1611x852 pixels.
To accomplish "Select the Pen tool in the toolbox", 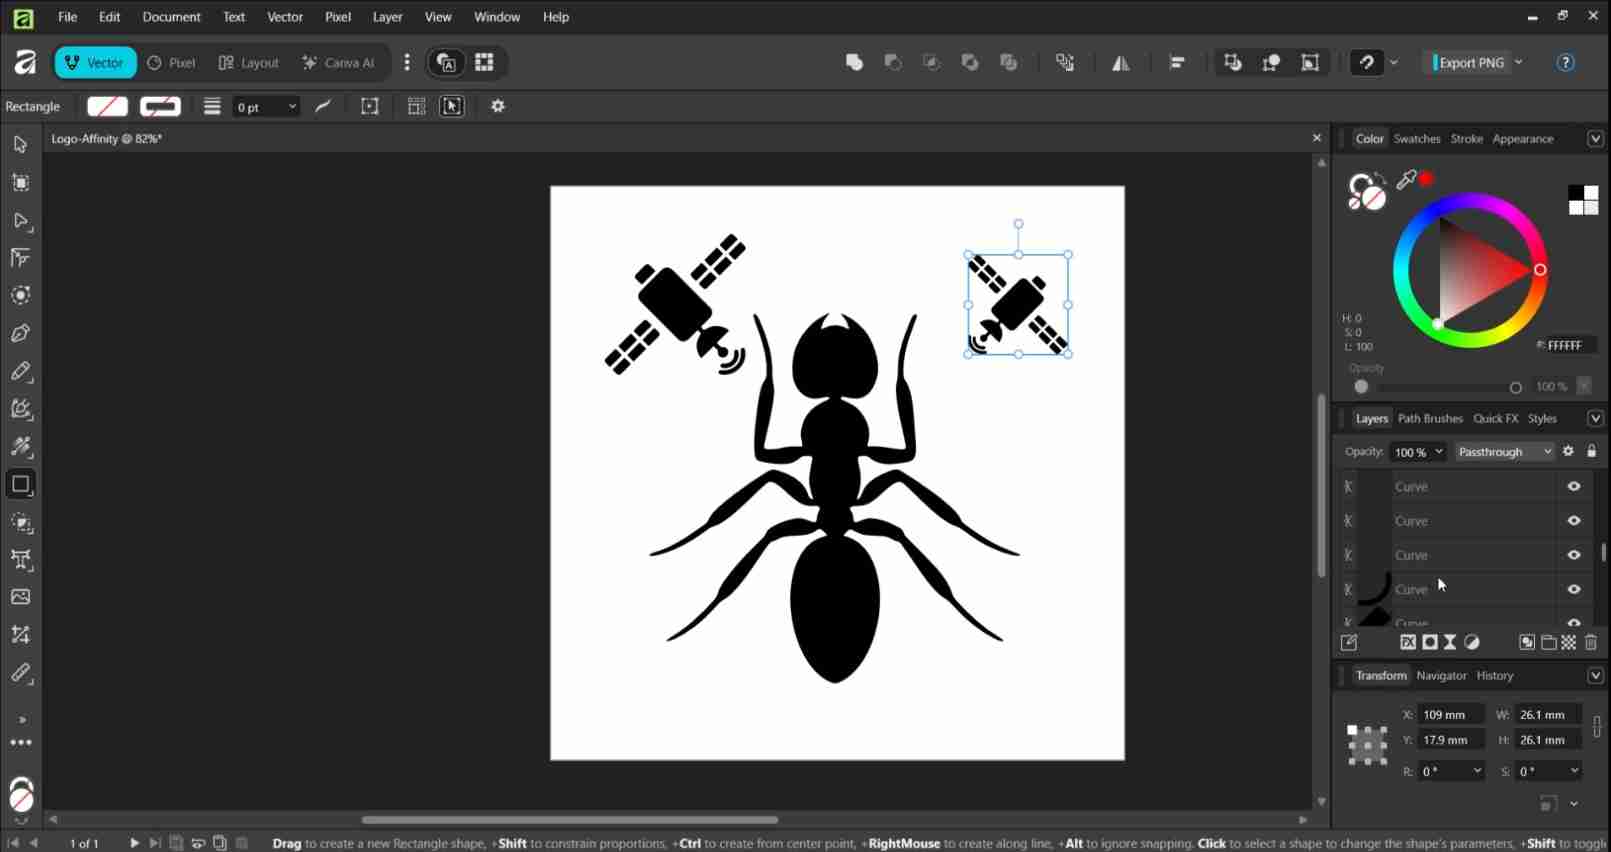I will coord(20,334).
